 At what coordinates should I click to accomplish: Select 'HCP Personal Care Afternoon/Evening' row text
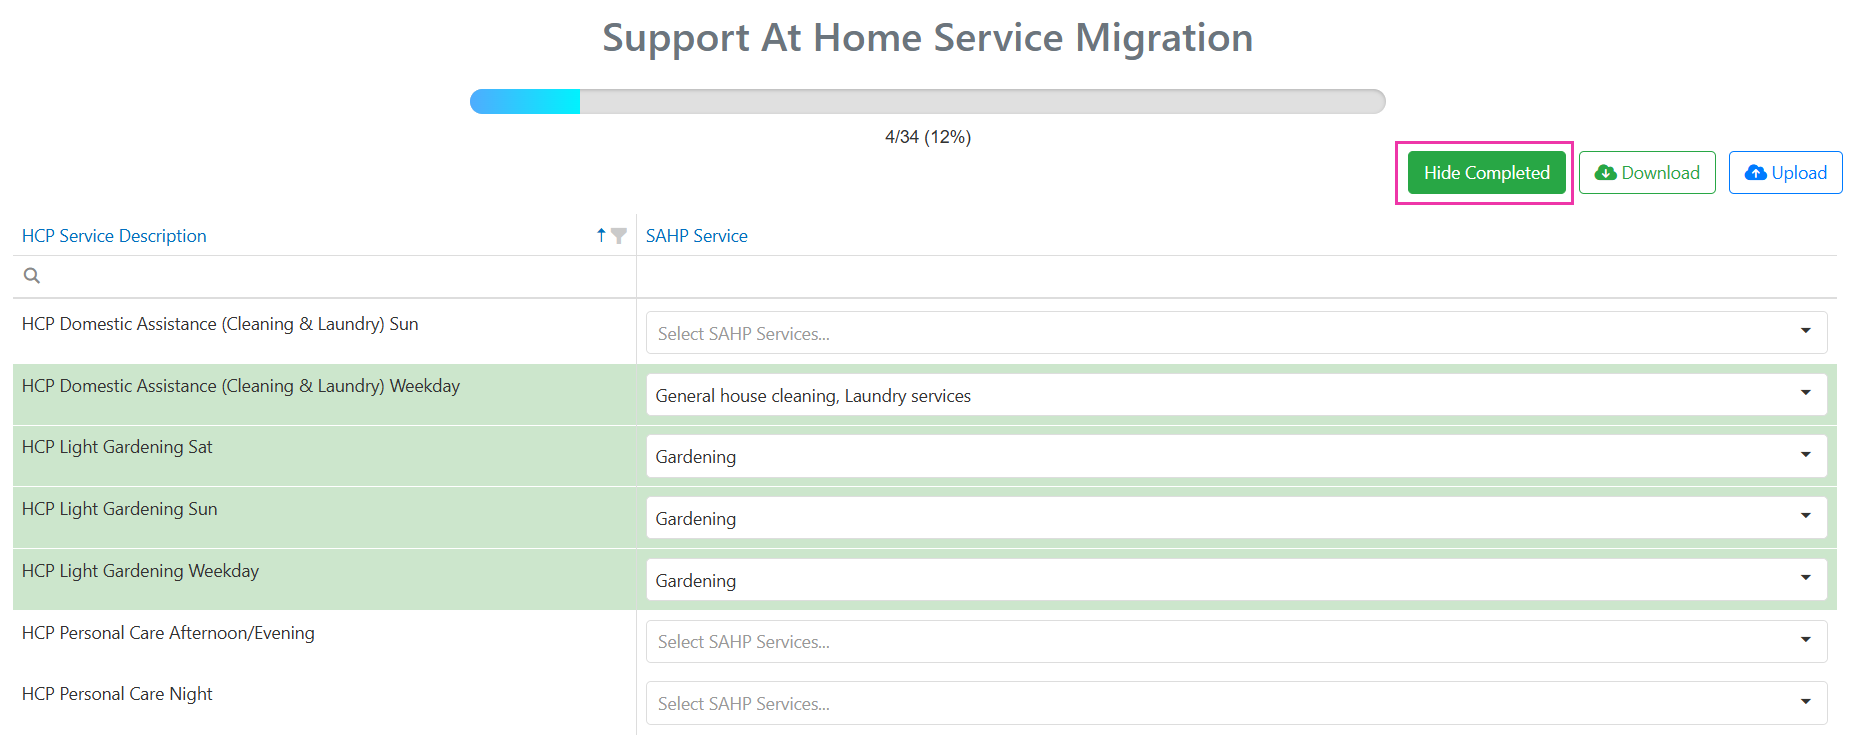(x=168, y=633)
